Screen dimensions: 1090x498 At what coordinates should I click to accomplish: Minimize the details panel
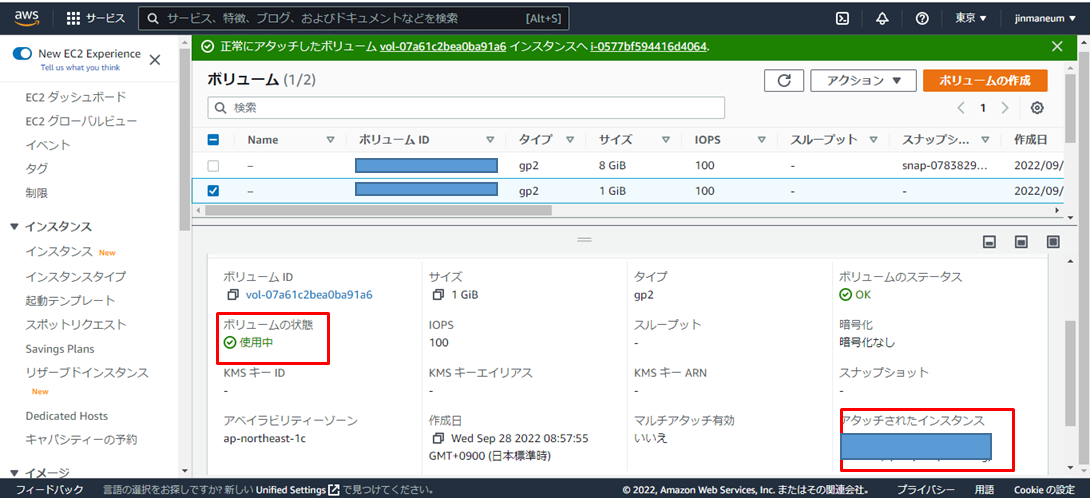(989, 241)
